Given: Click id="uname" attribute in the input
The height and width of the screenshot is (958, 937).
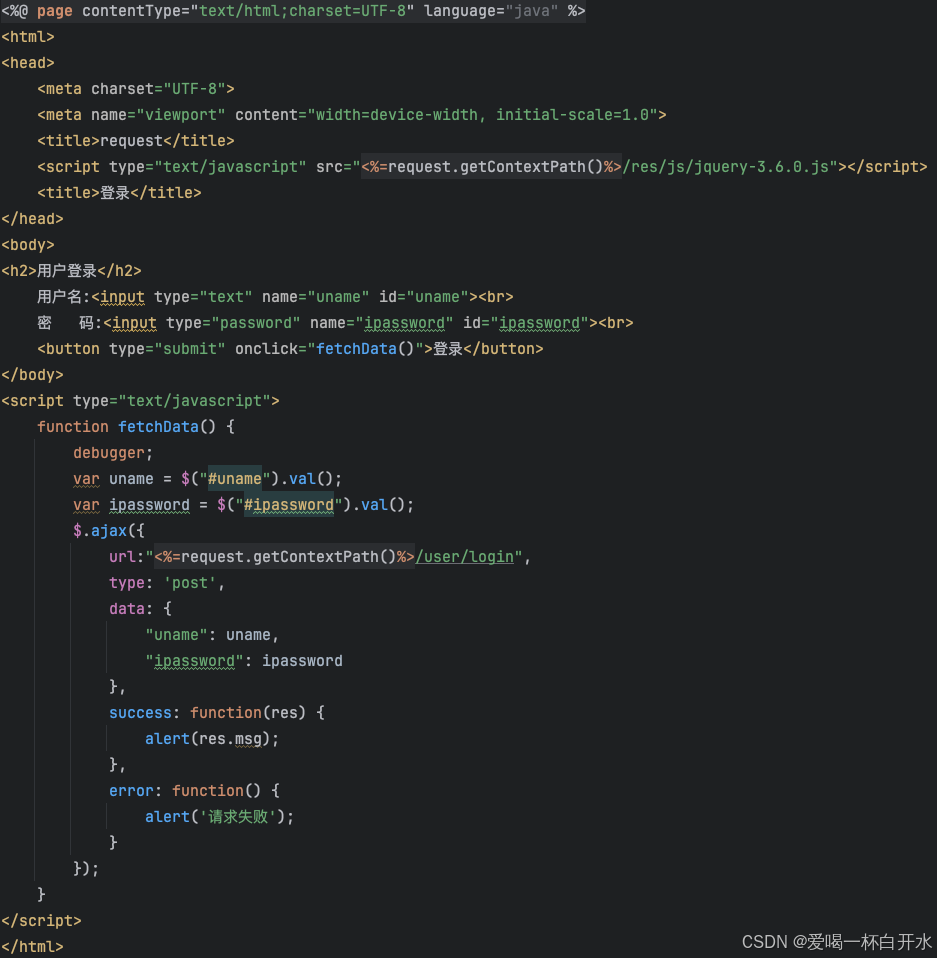Looking at the screenshot, I should click(x=424, y=297).
